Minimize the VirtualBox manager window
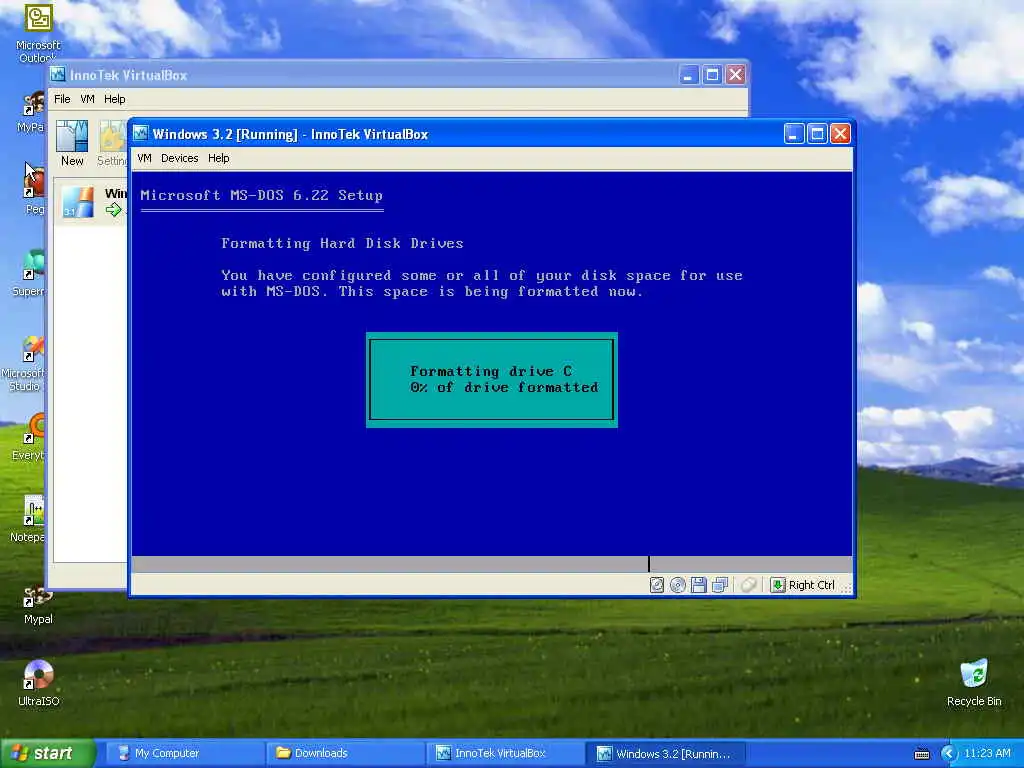Image resolution: width=1024 pixels, height=768 pixels. click(x=688, y=75)
